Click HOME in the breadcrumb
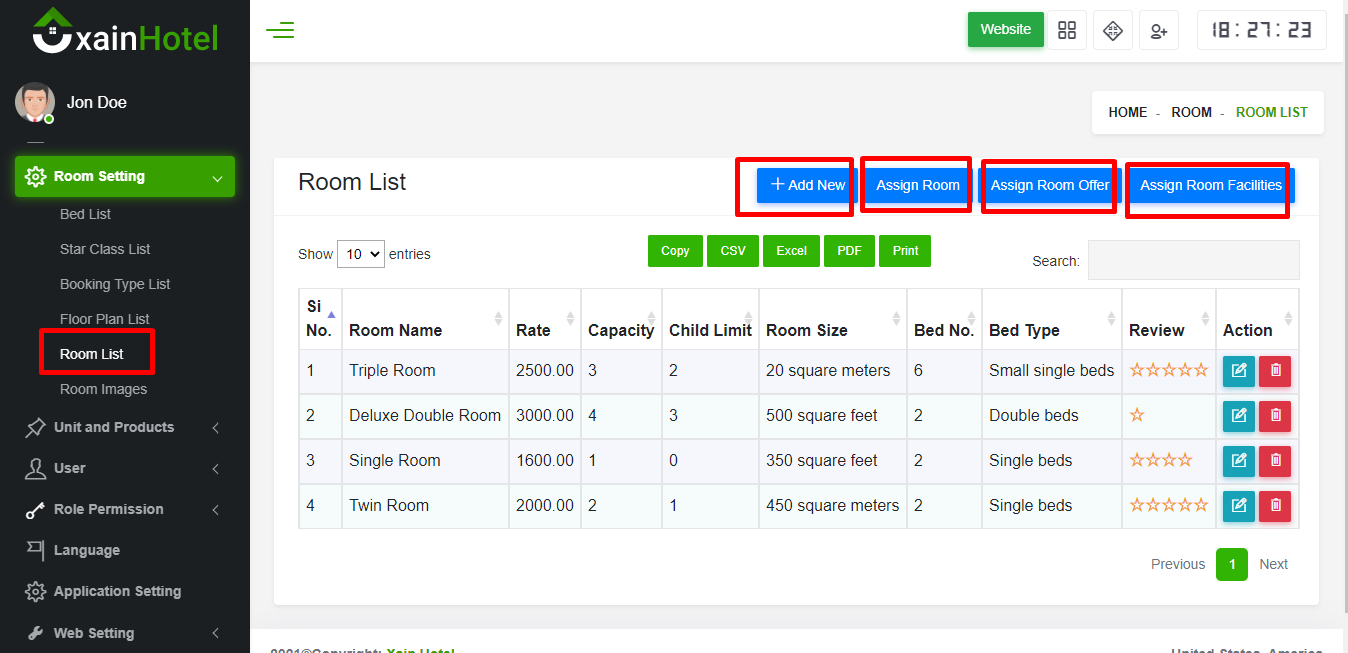Viewport: 1348px width, 653px height. 1127,112
